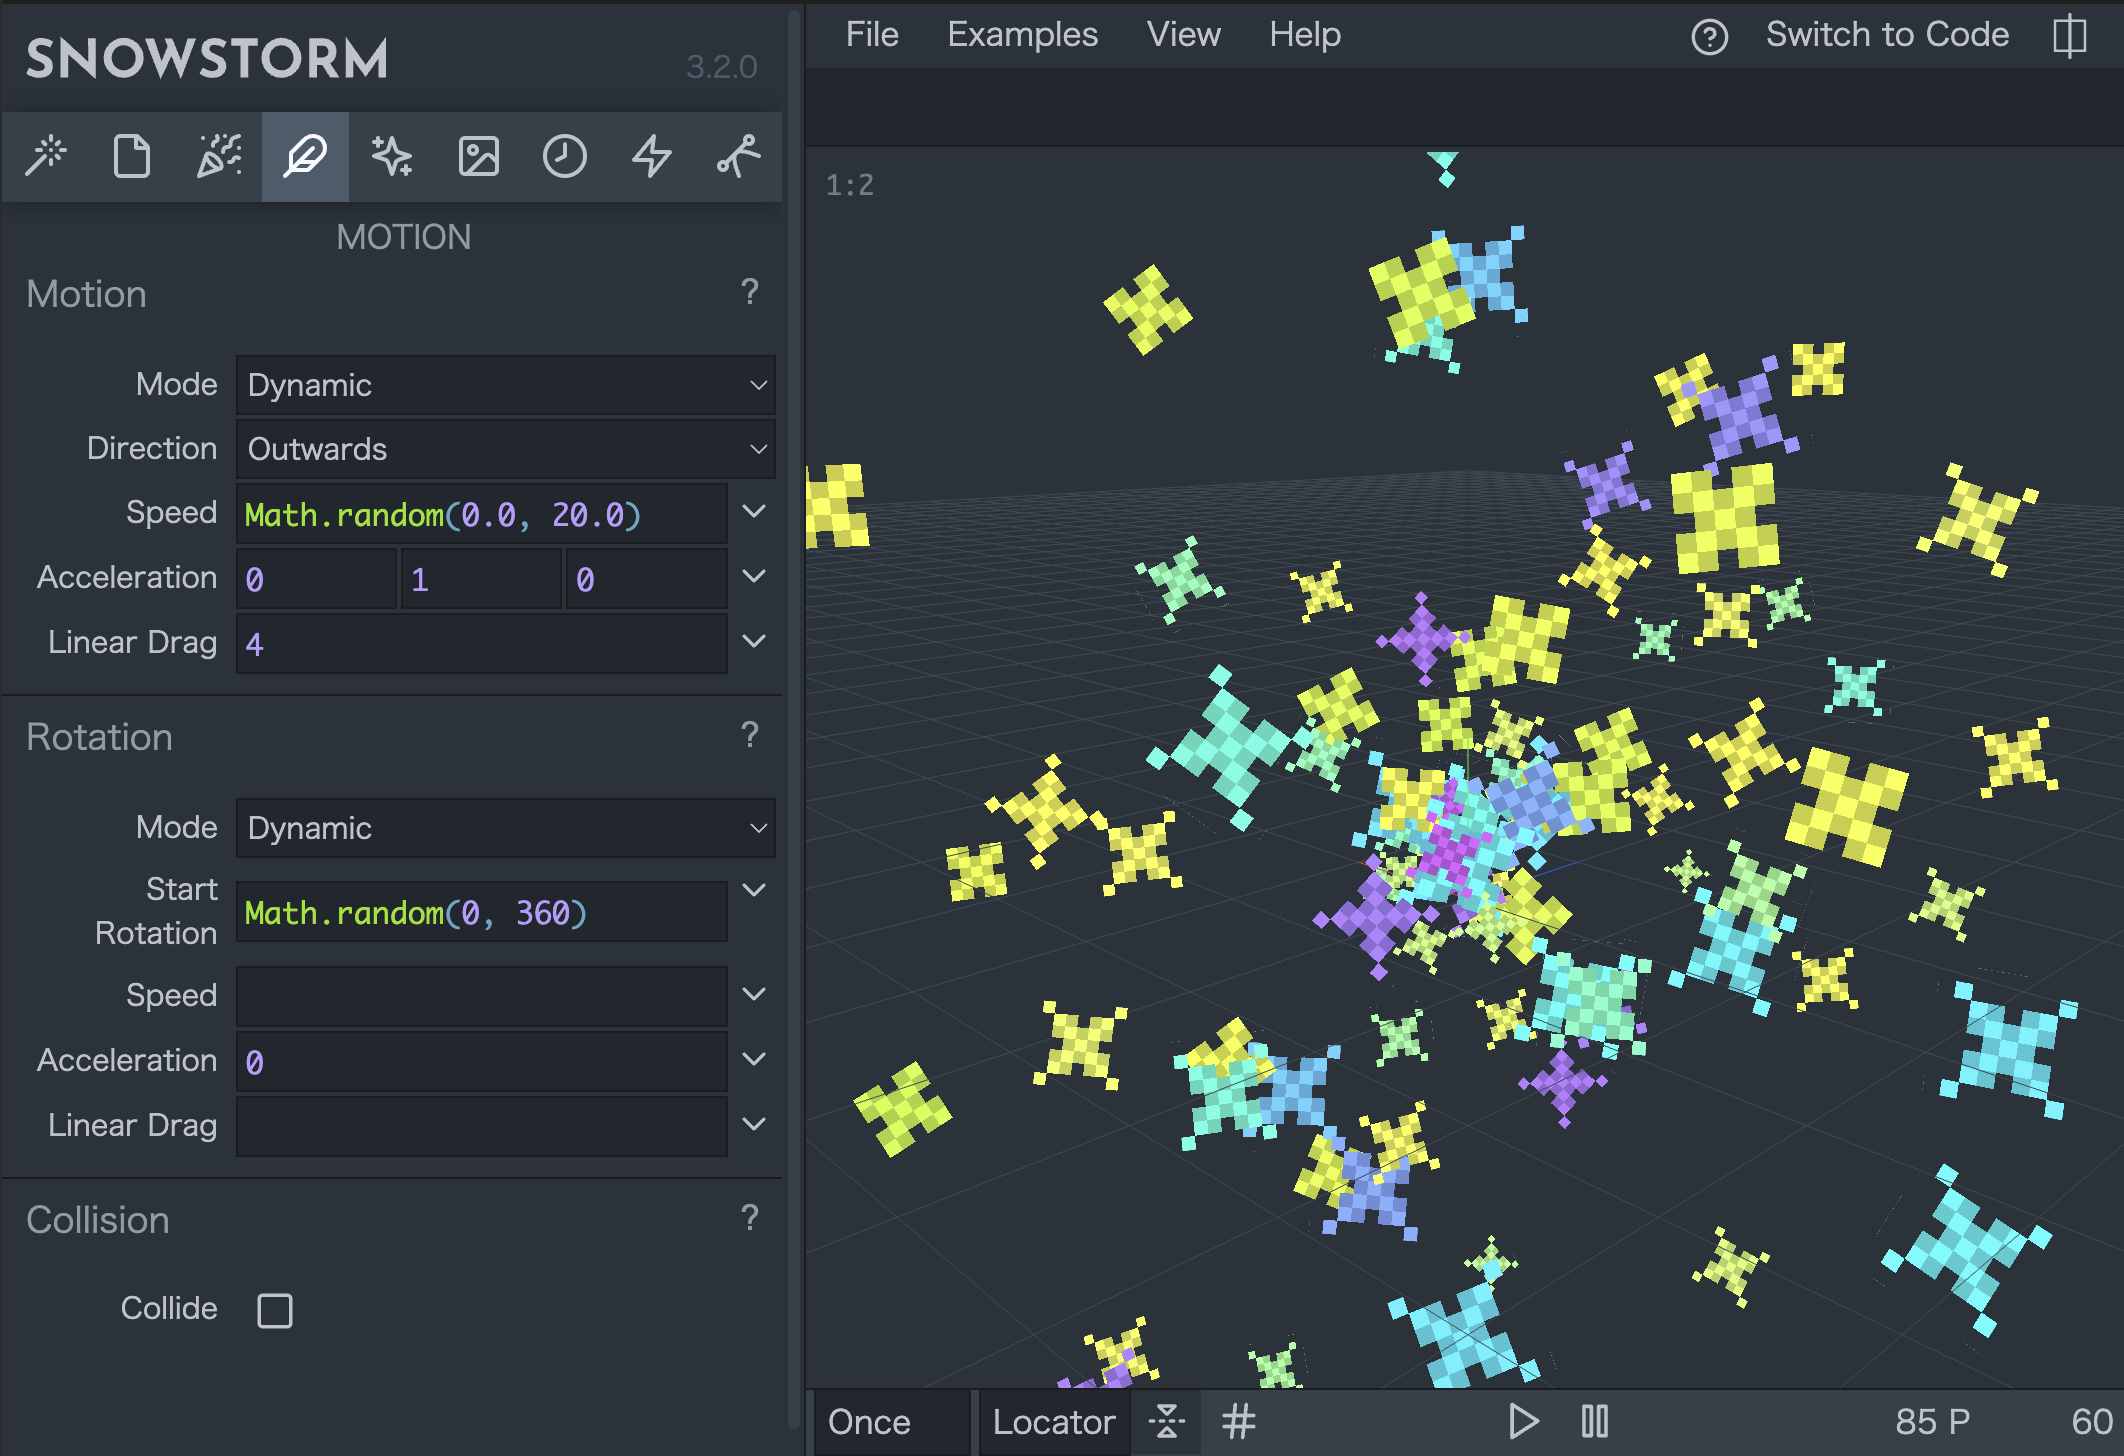The width and height of the screenshot is (2124, 1456).
Task: Open the magic wand Setup tab icon
Action: tap(46, 157)
